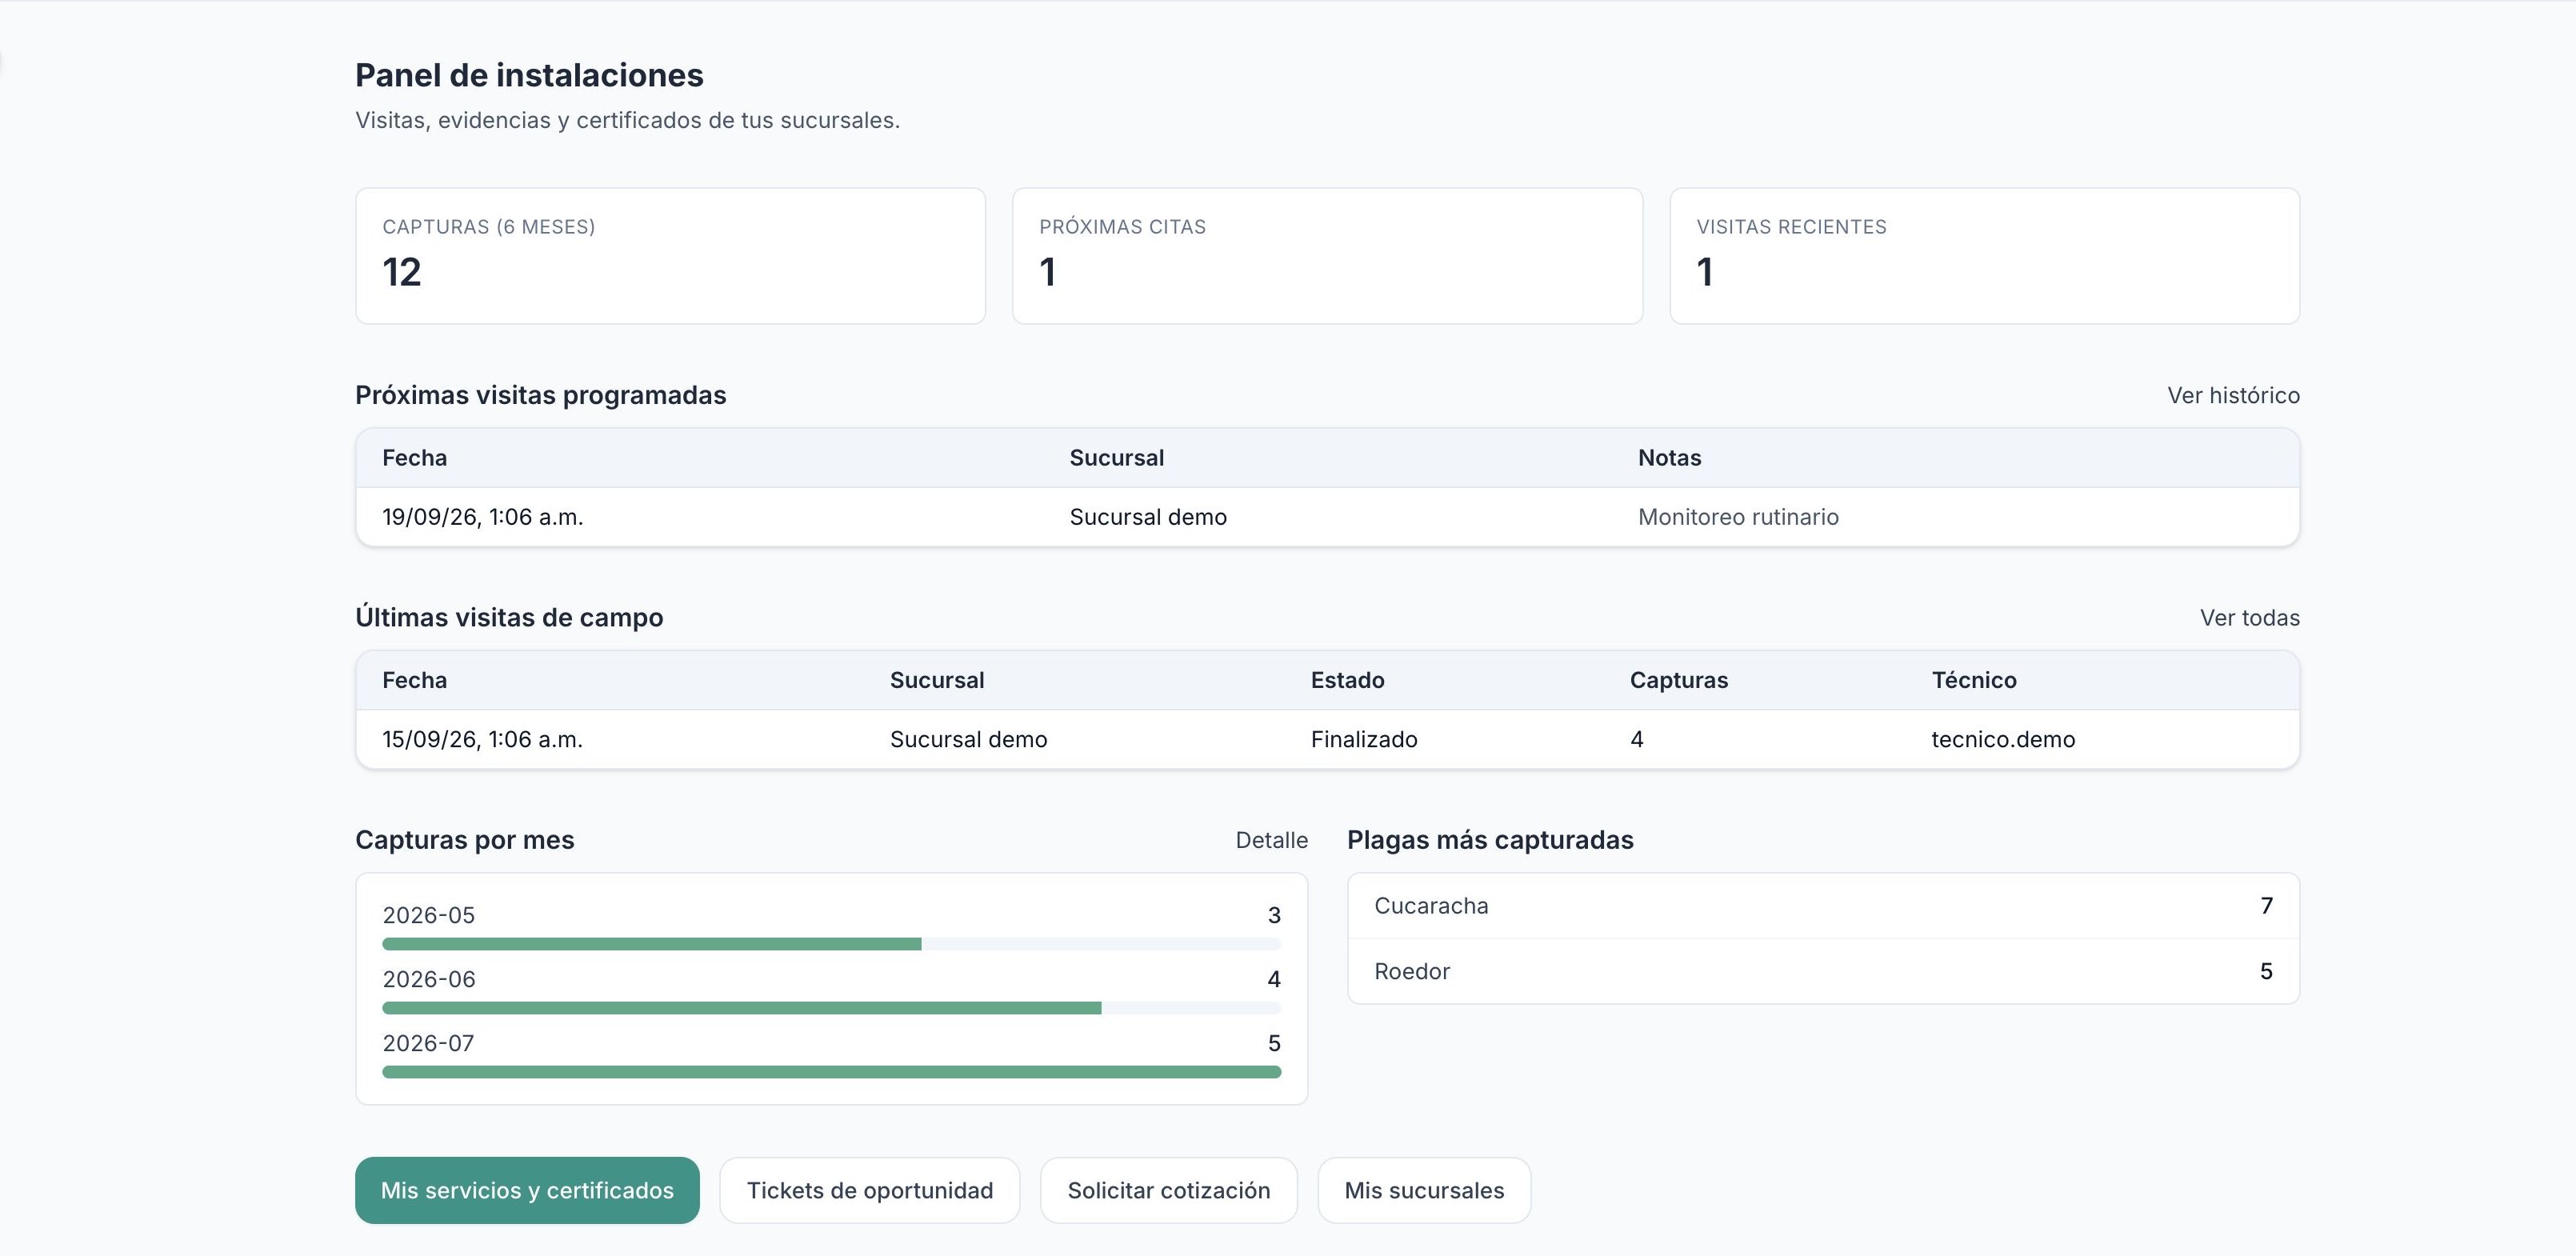Click Estado column header

[x=1347, y=680]
